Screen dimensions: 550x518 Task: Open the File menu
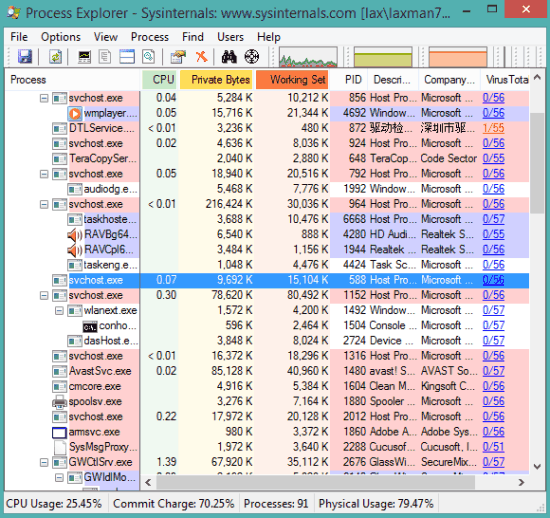click(19, 37)
